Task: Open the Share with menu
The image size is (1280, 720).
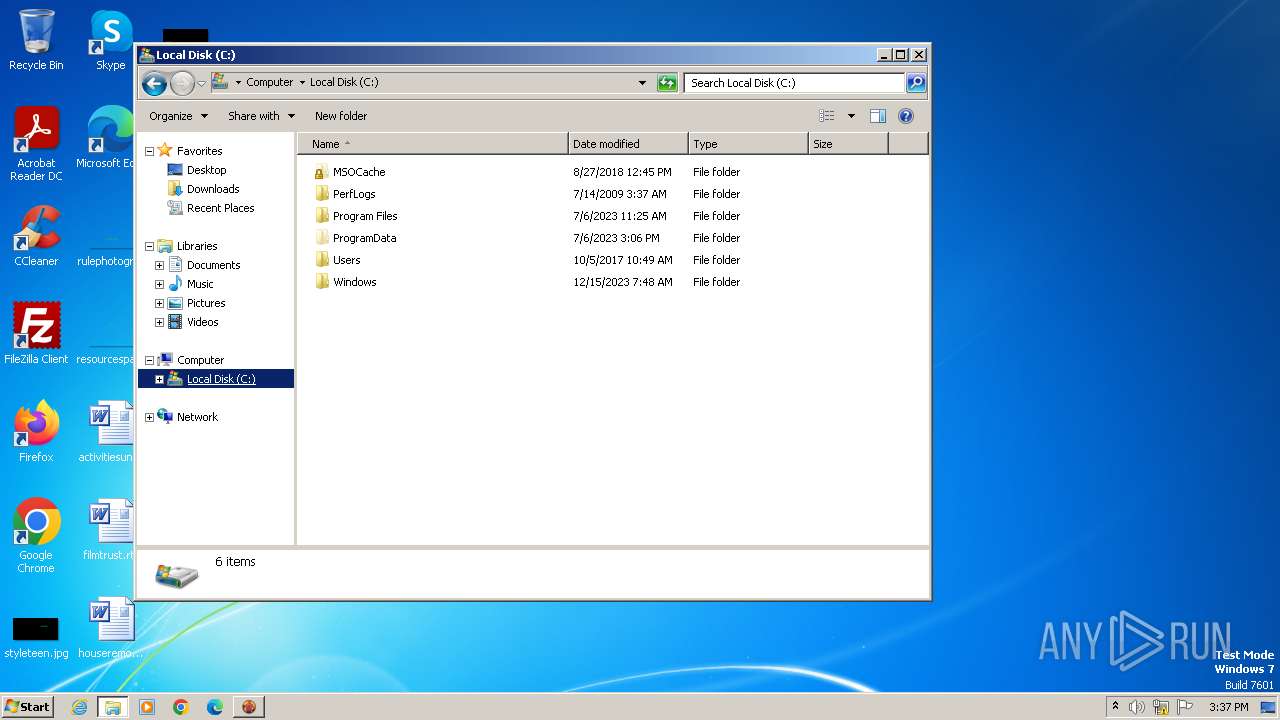Action: pos(261,116)
